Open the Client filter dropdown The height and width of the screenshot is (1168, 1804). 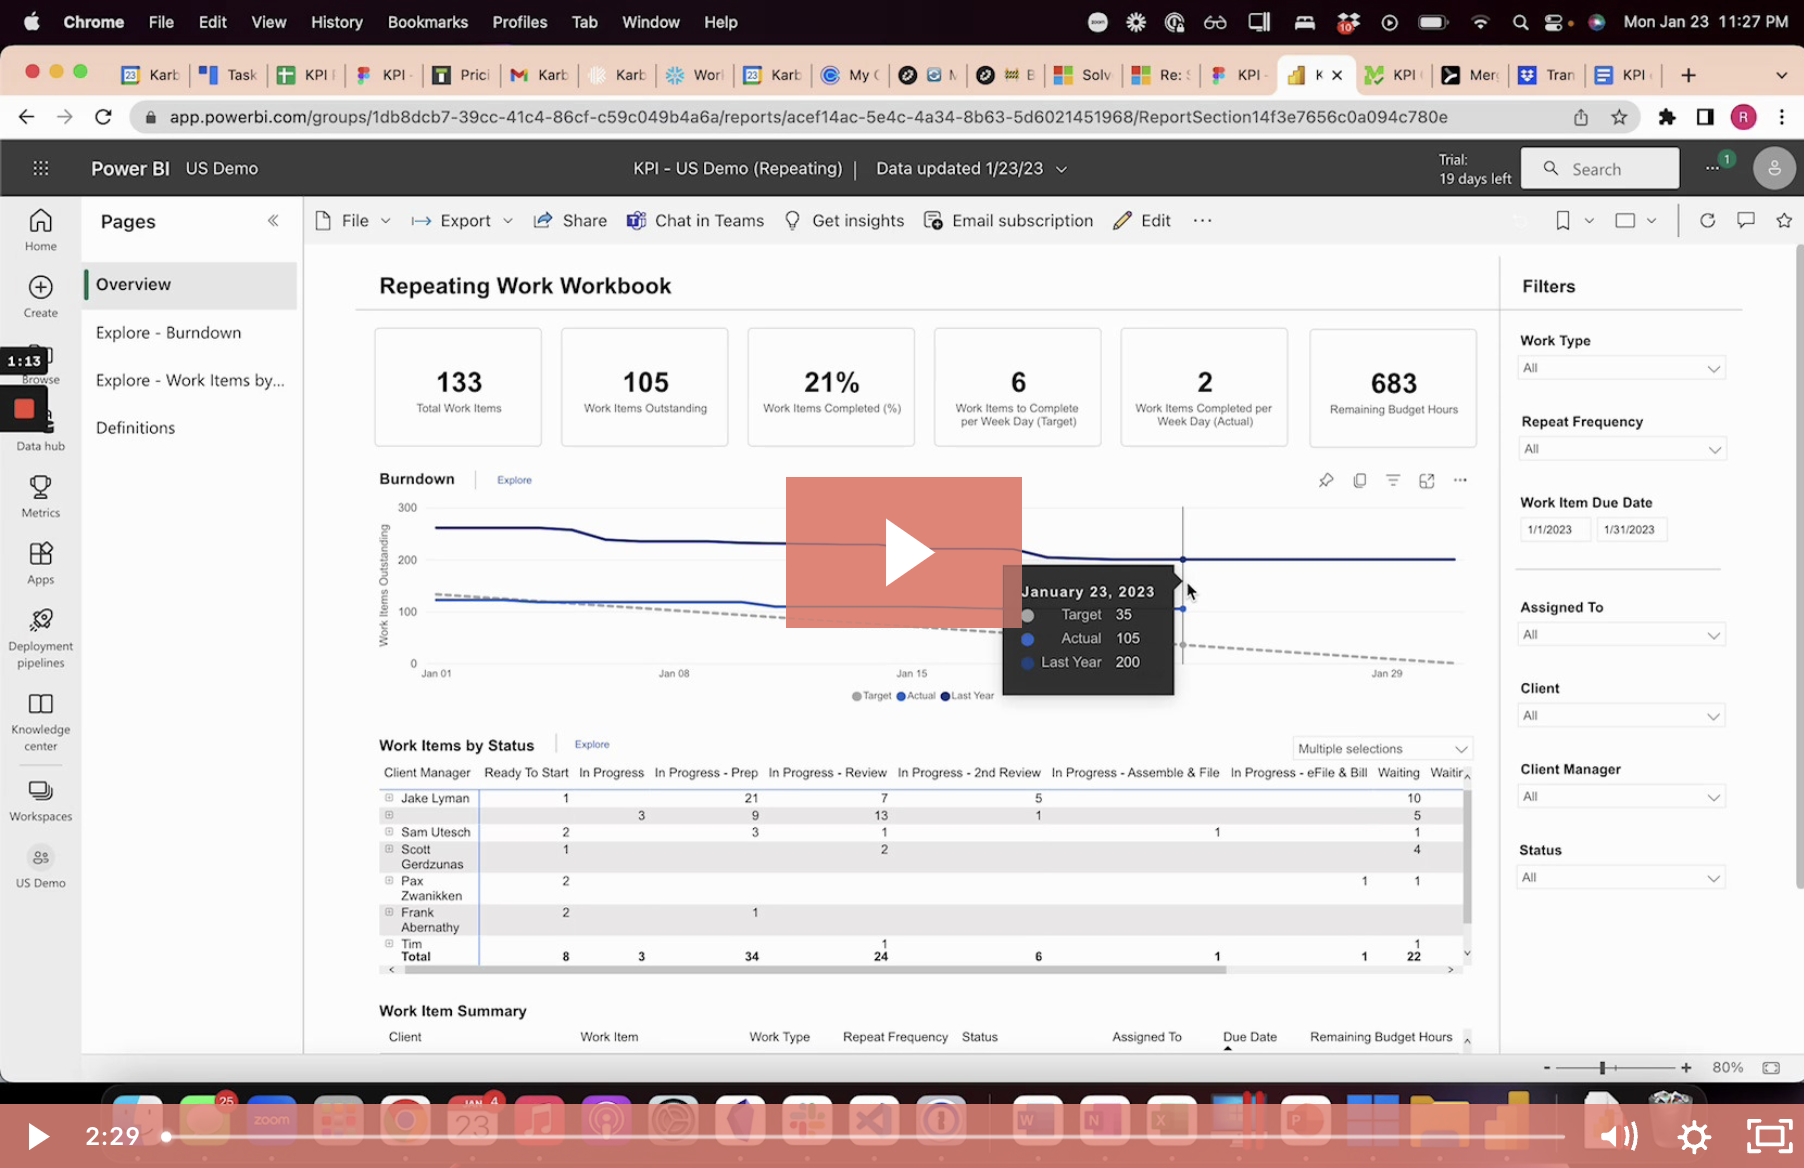pyautogui.click(x=1621, y=716)
